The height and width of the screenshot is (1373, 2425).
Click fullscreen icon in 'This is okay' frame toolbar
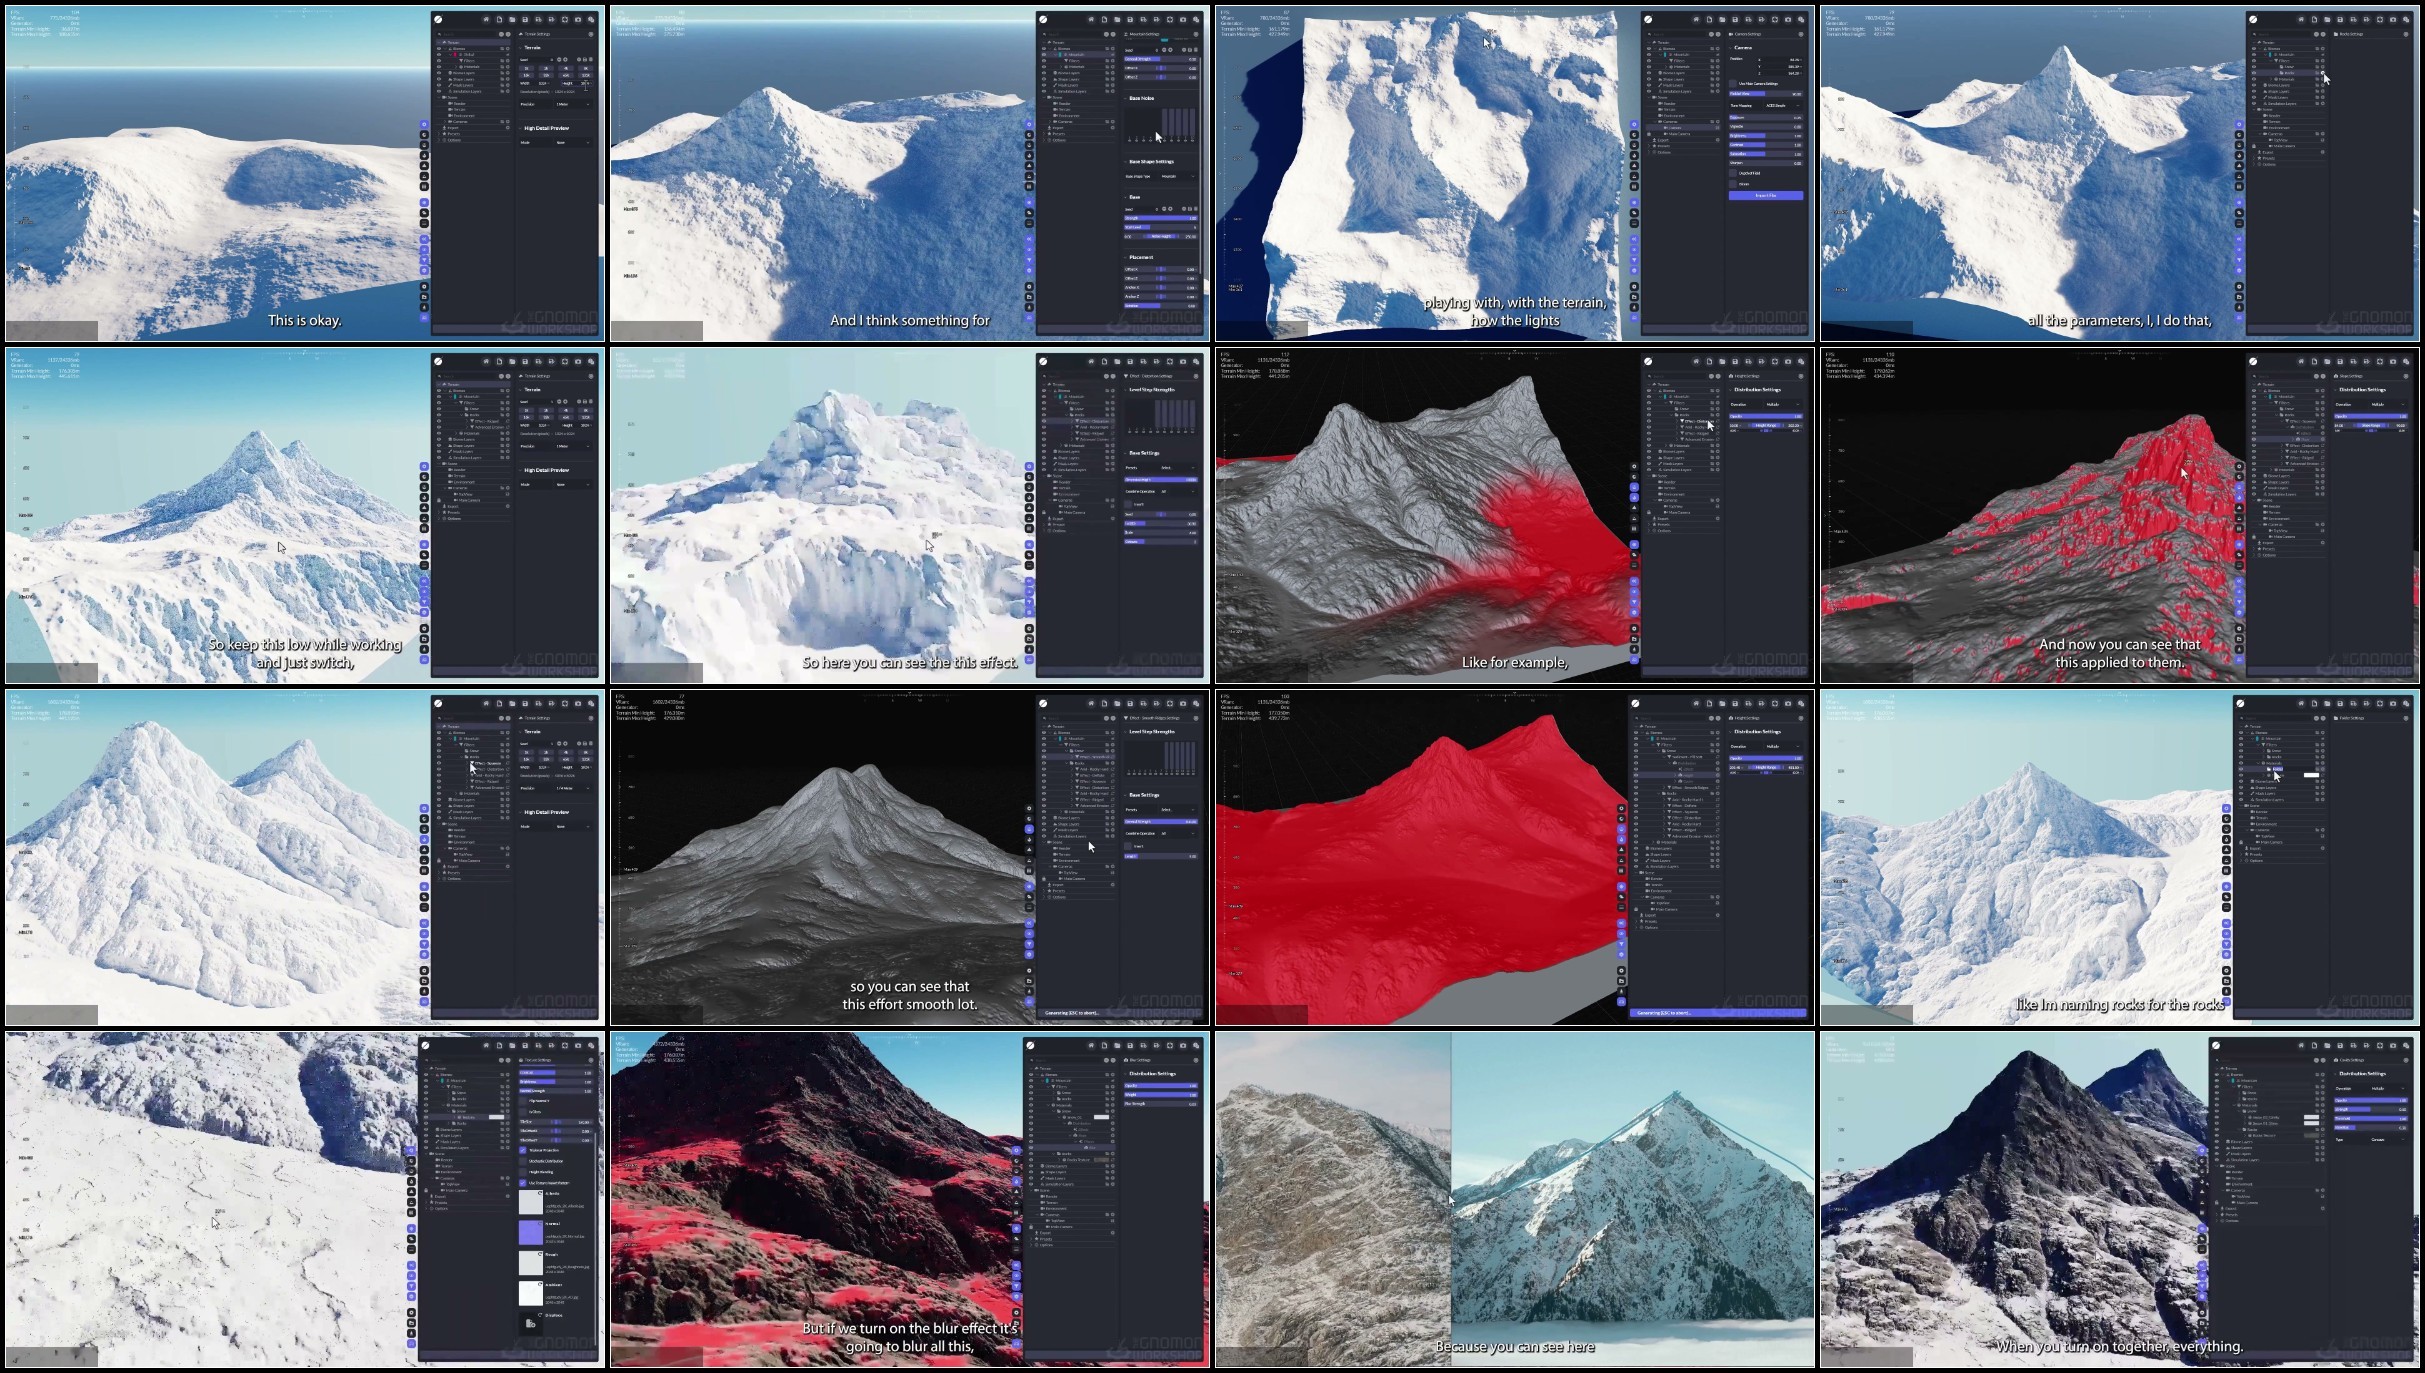coord(565,20)
